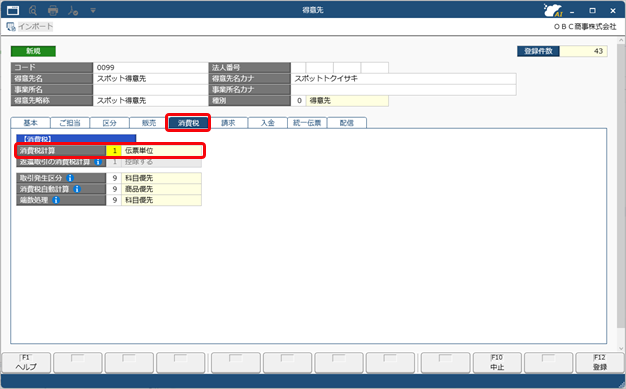This screenshot has width=626, height=389.
Task: Show info icon for 端数処理
Action: [x=56, y=200]
